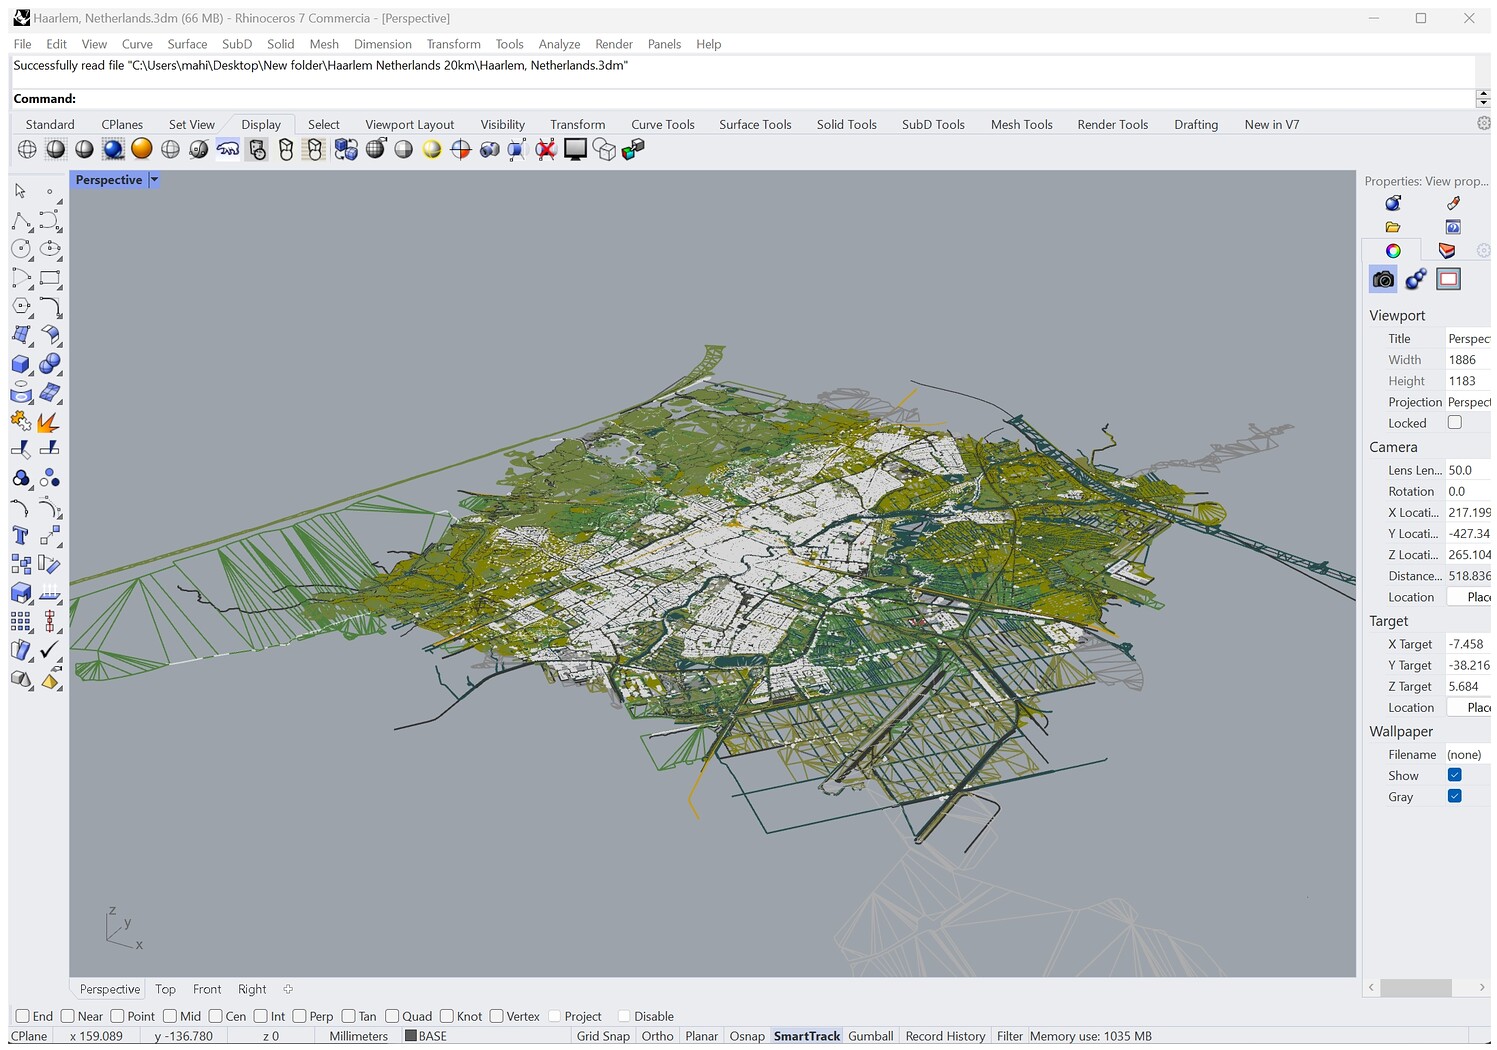
Task: Select the Rendered display mode blue sphere icon
Action: click(113, 149)
